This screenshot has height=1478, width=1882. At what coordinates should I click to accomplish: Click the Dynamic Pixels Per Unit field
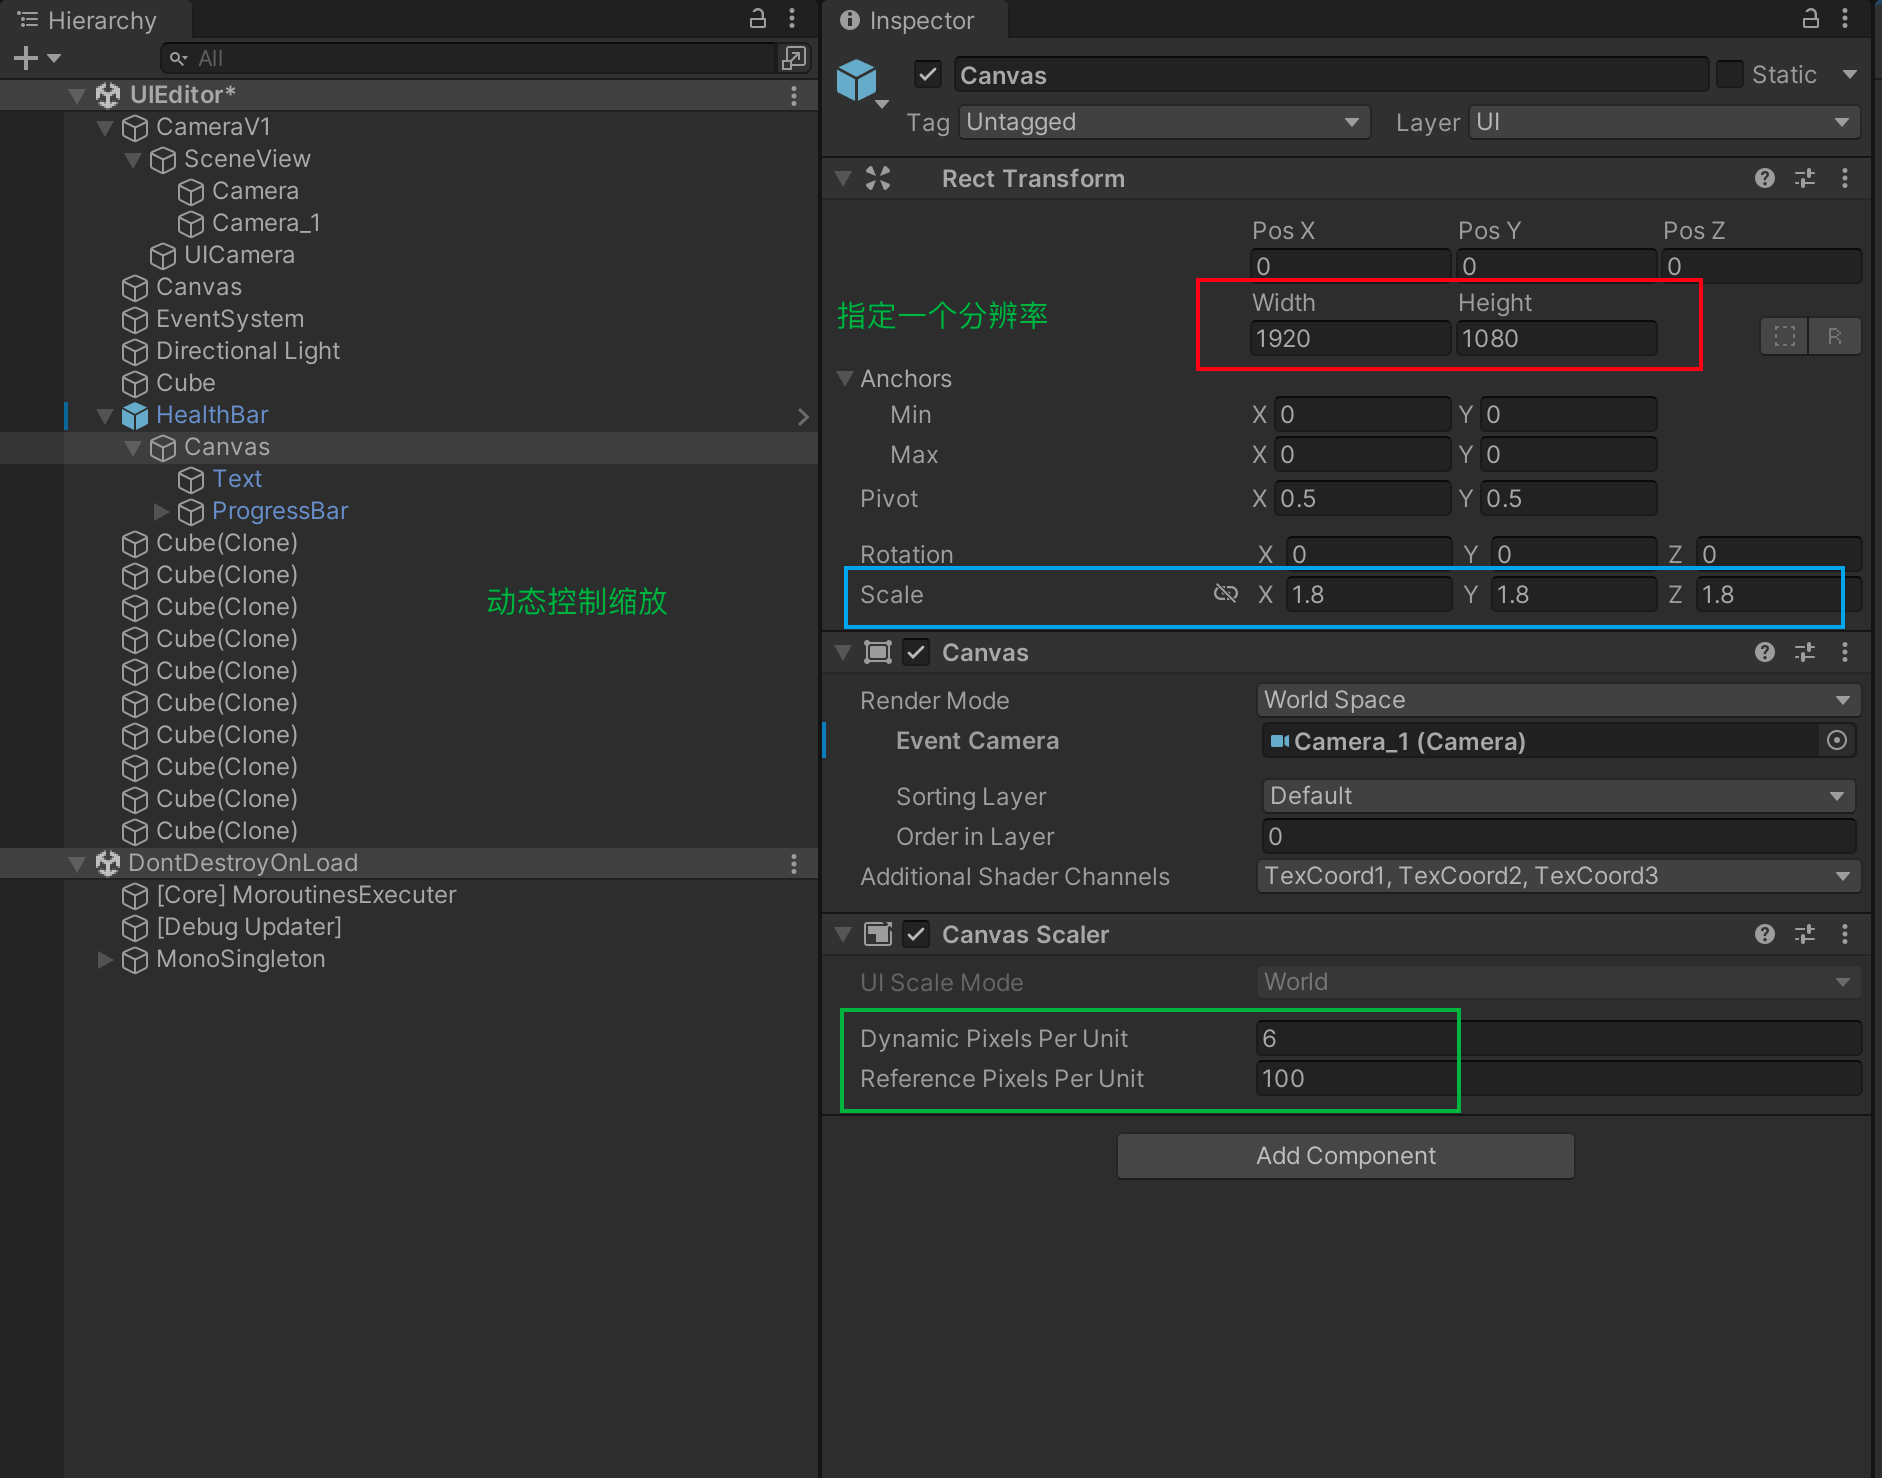click(x=1557, y=1038)
